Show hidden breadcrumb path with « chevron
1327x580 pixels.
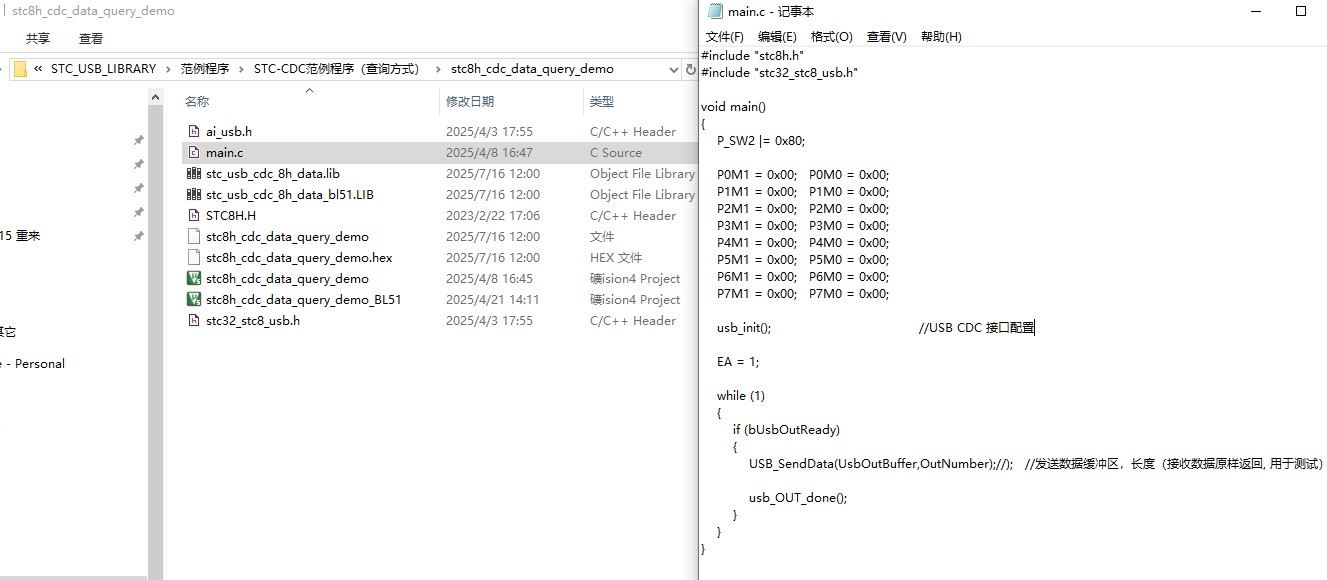38,69
